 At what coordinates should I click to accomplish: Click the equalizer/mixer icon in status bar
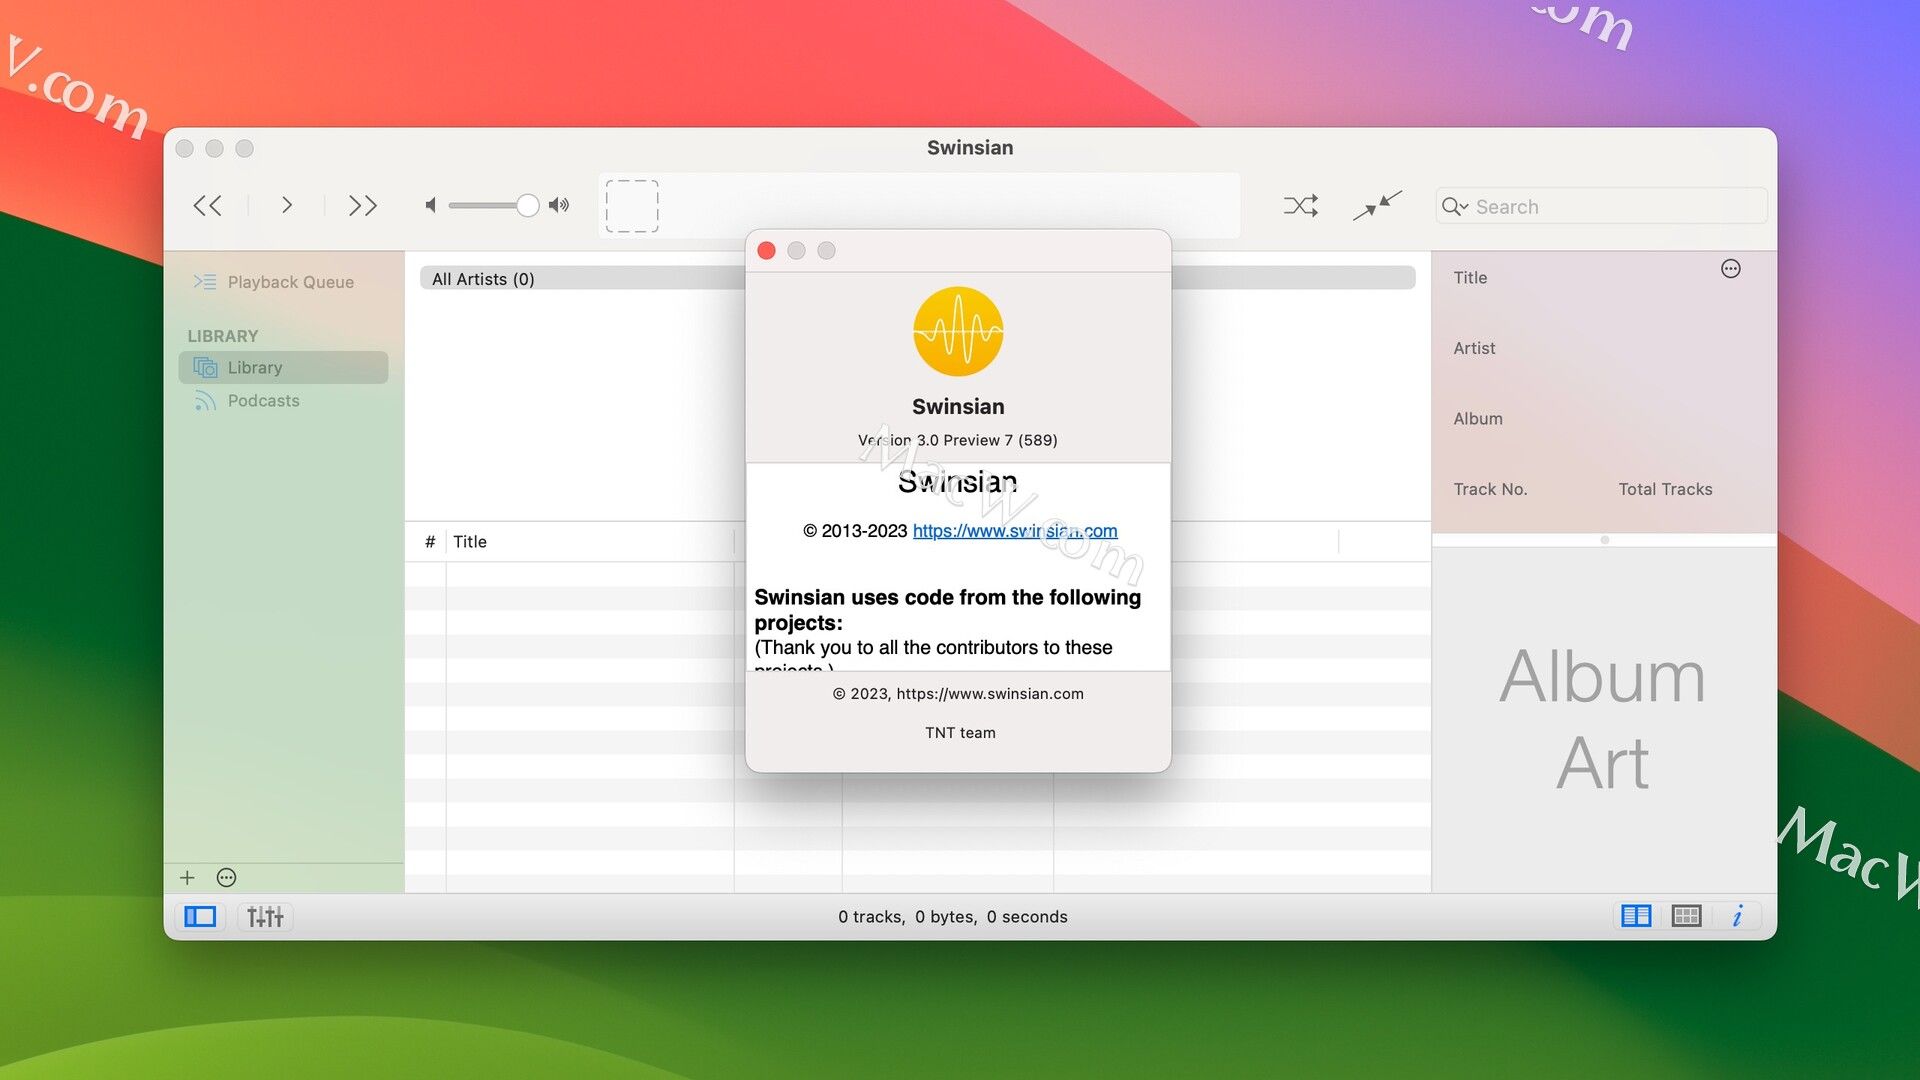click(x=264, y=915)
